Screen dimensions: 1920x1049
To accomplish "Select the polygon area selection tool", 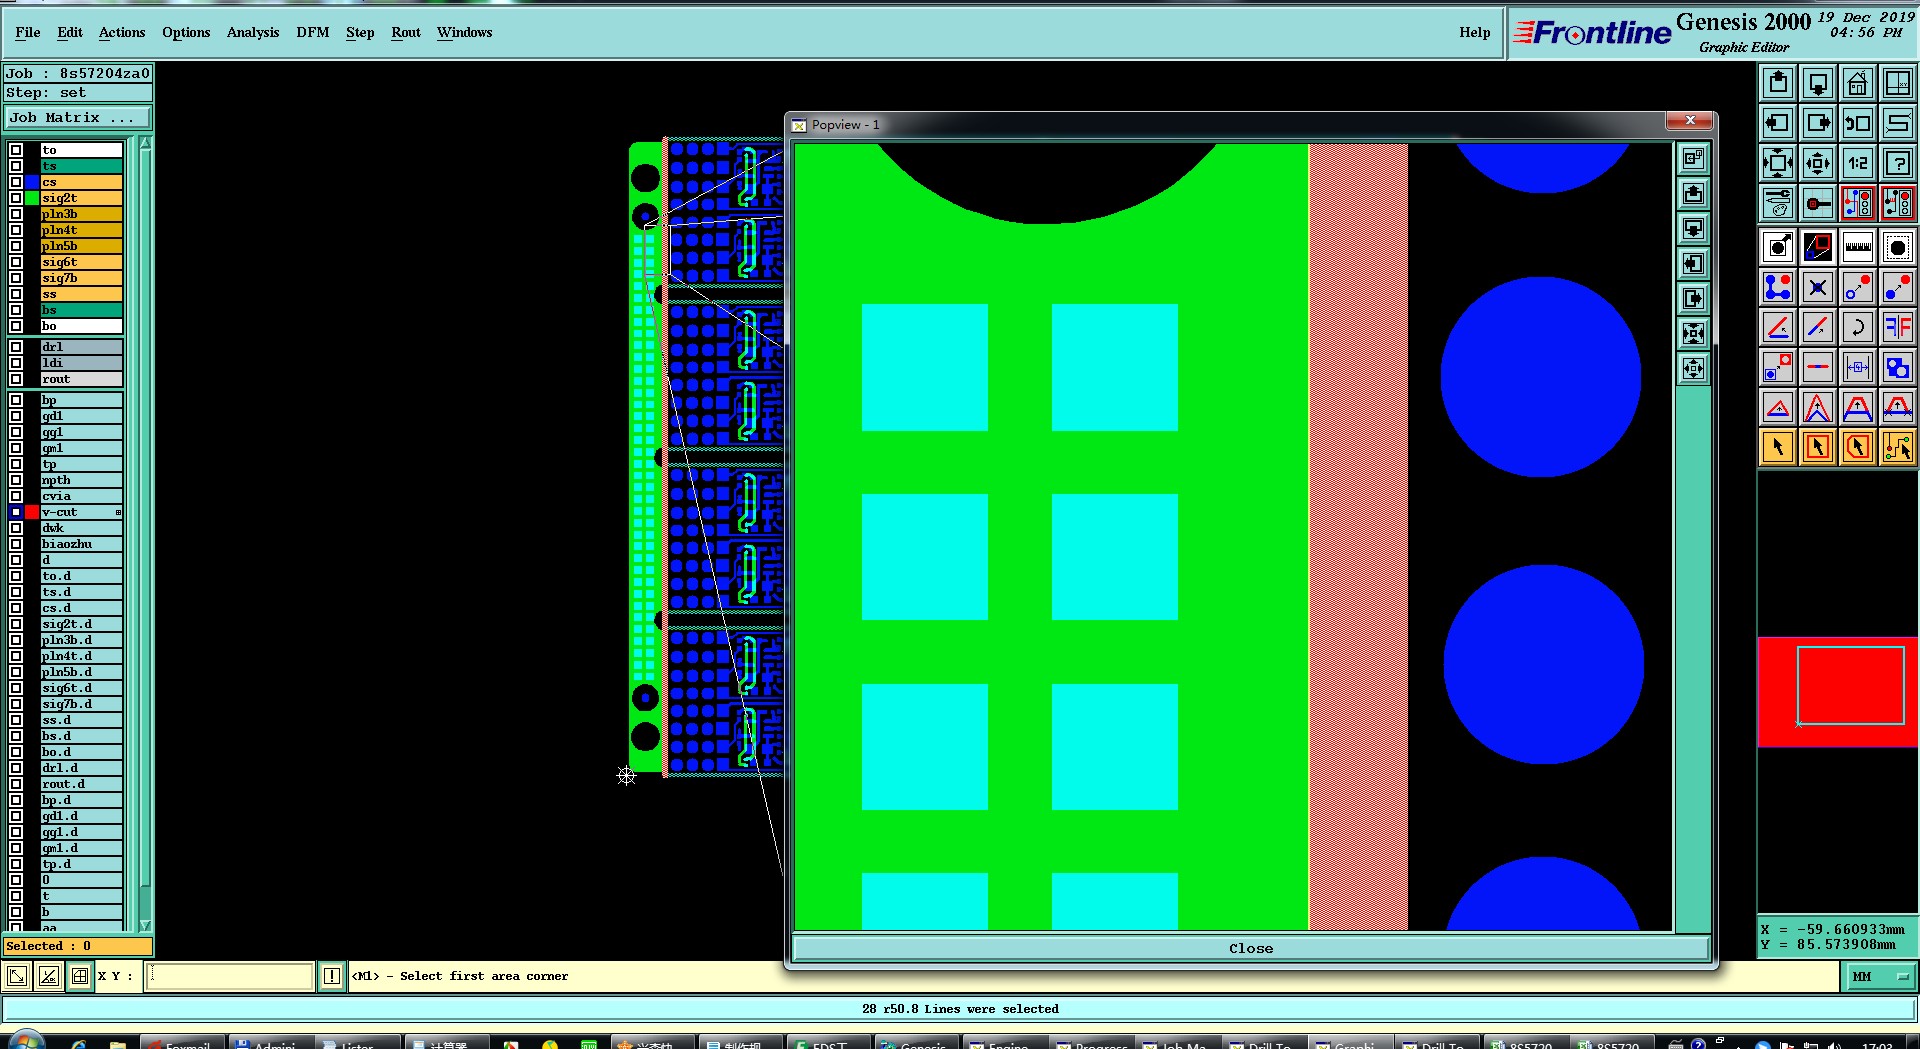I will tap(1857, 447).
